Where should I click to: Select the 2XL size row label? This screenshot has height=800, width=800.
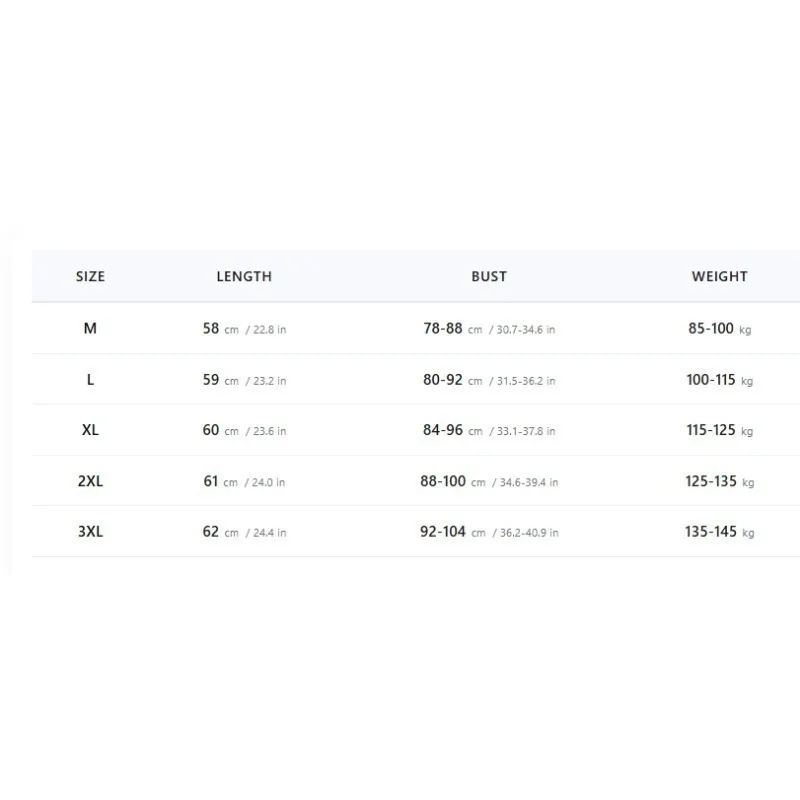(90, 481)
